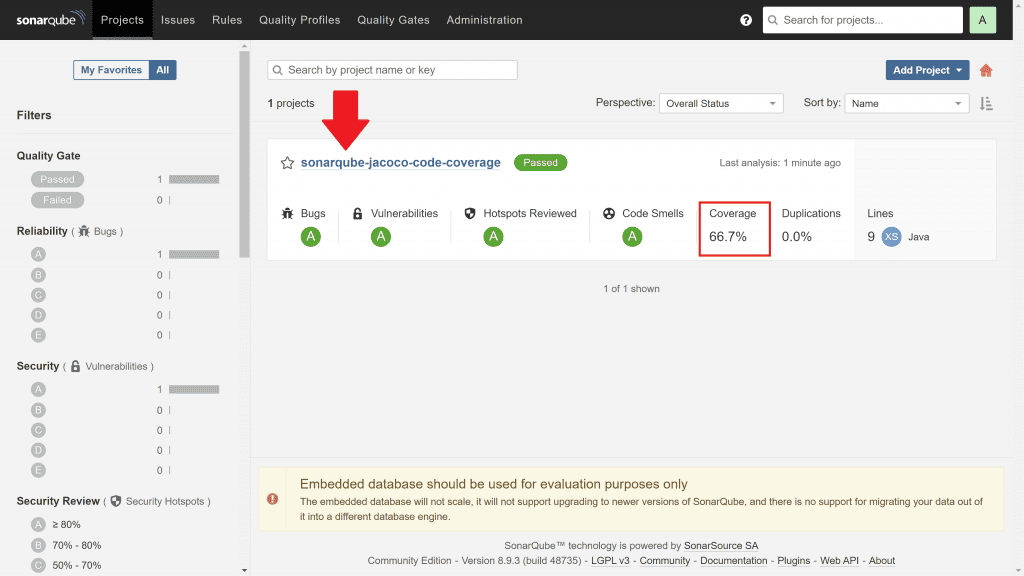Click the Bugs rating A badge
This screenshot has width=1024, height=576.
(311, 237)
